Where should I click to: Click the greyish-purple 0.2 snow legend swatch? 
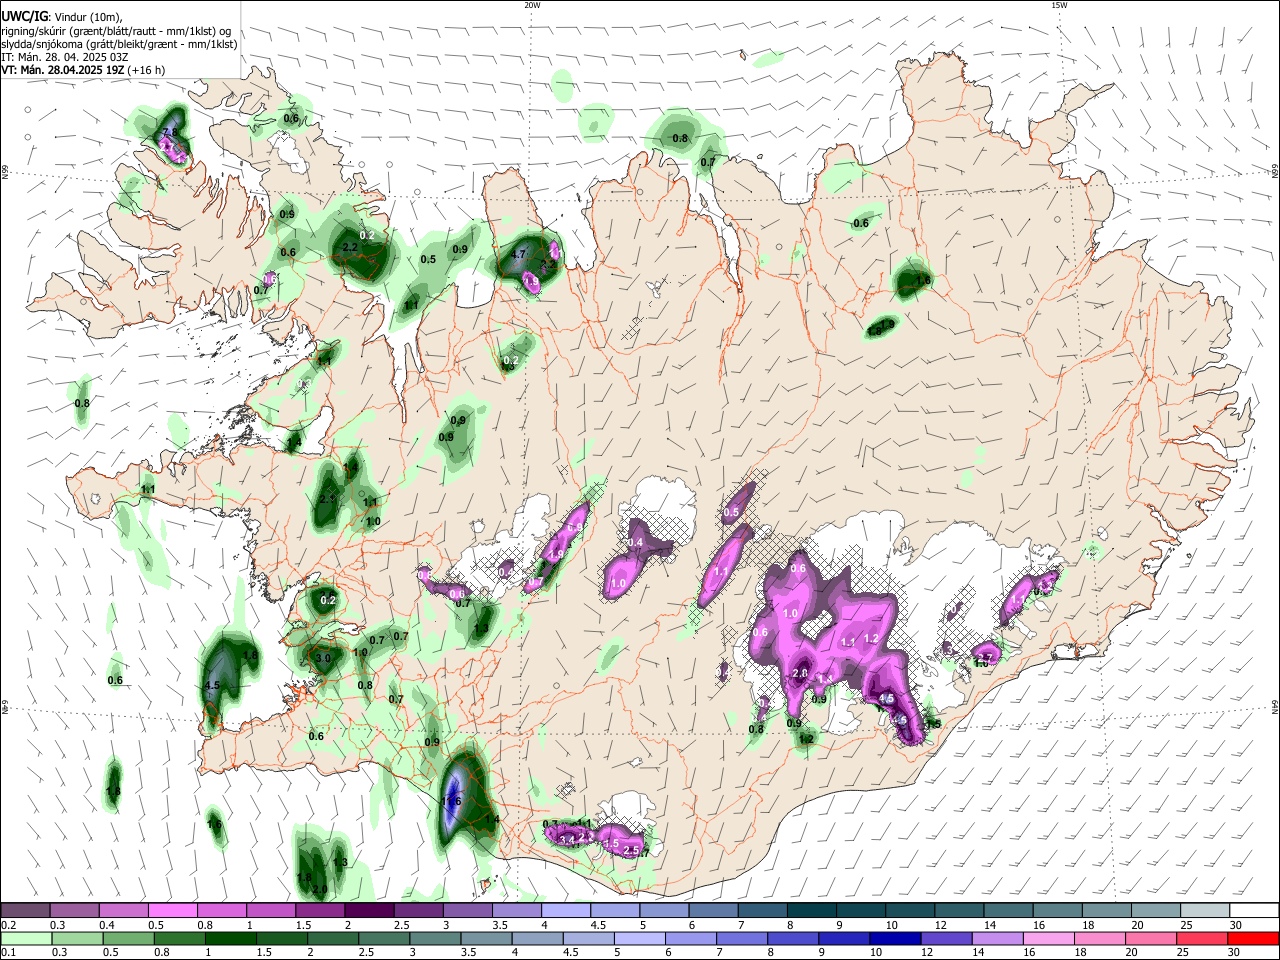click(25, 911)
